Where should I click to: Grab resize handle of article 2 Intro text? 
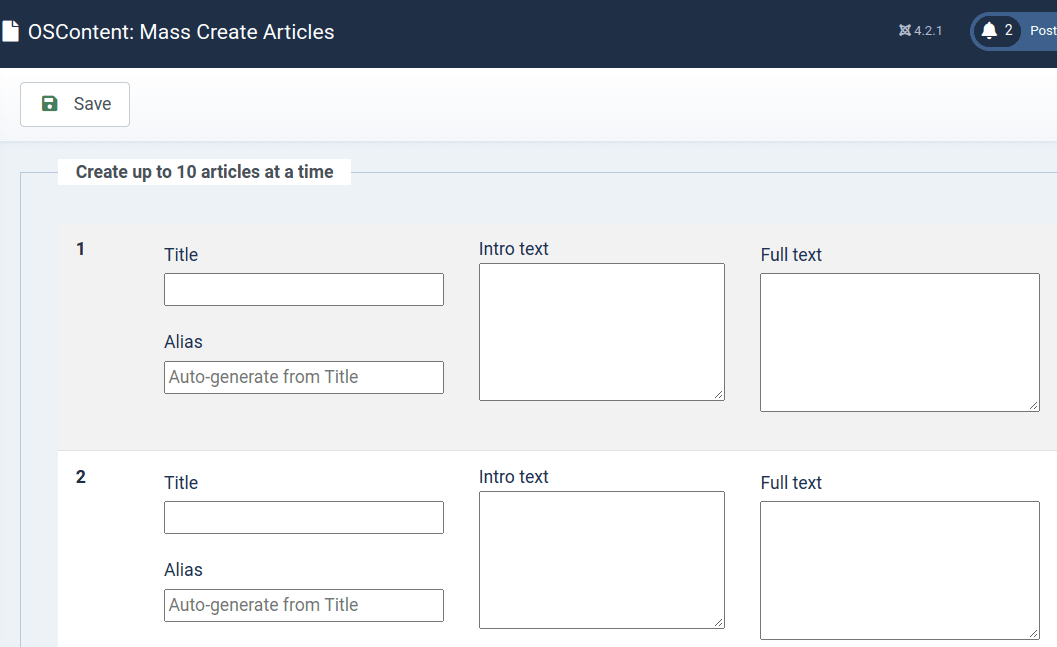[x=719, y=623]
